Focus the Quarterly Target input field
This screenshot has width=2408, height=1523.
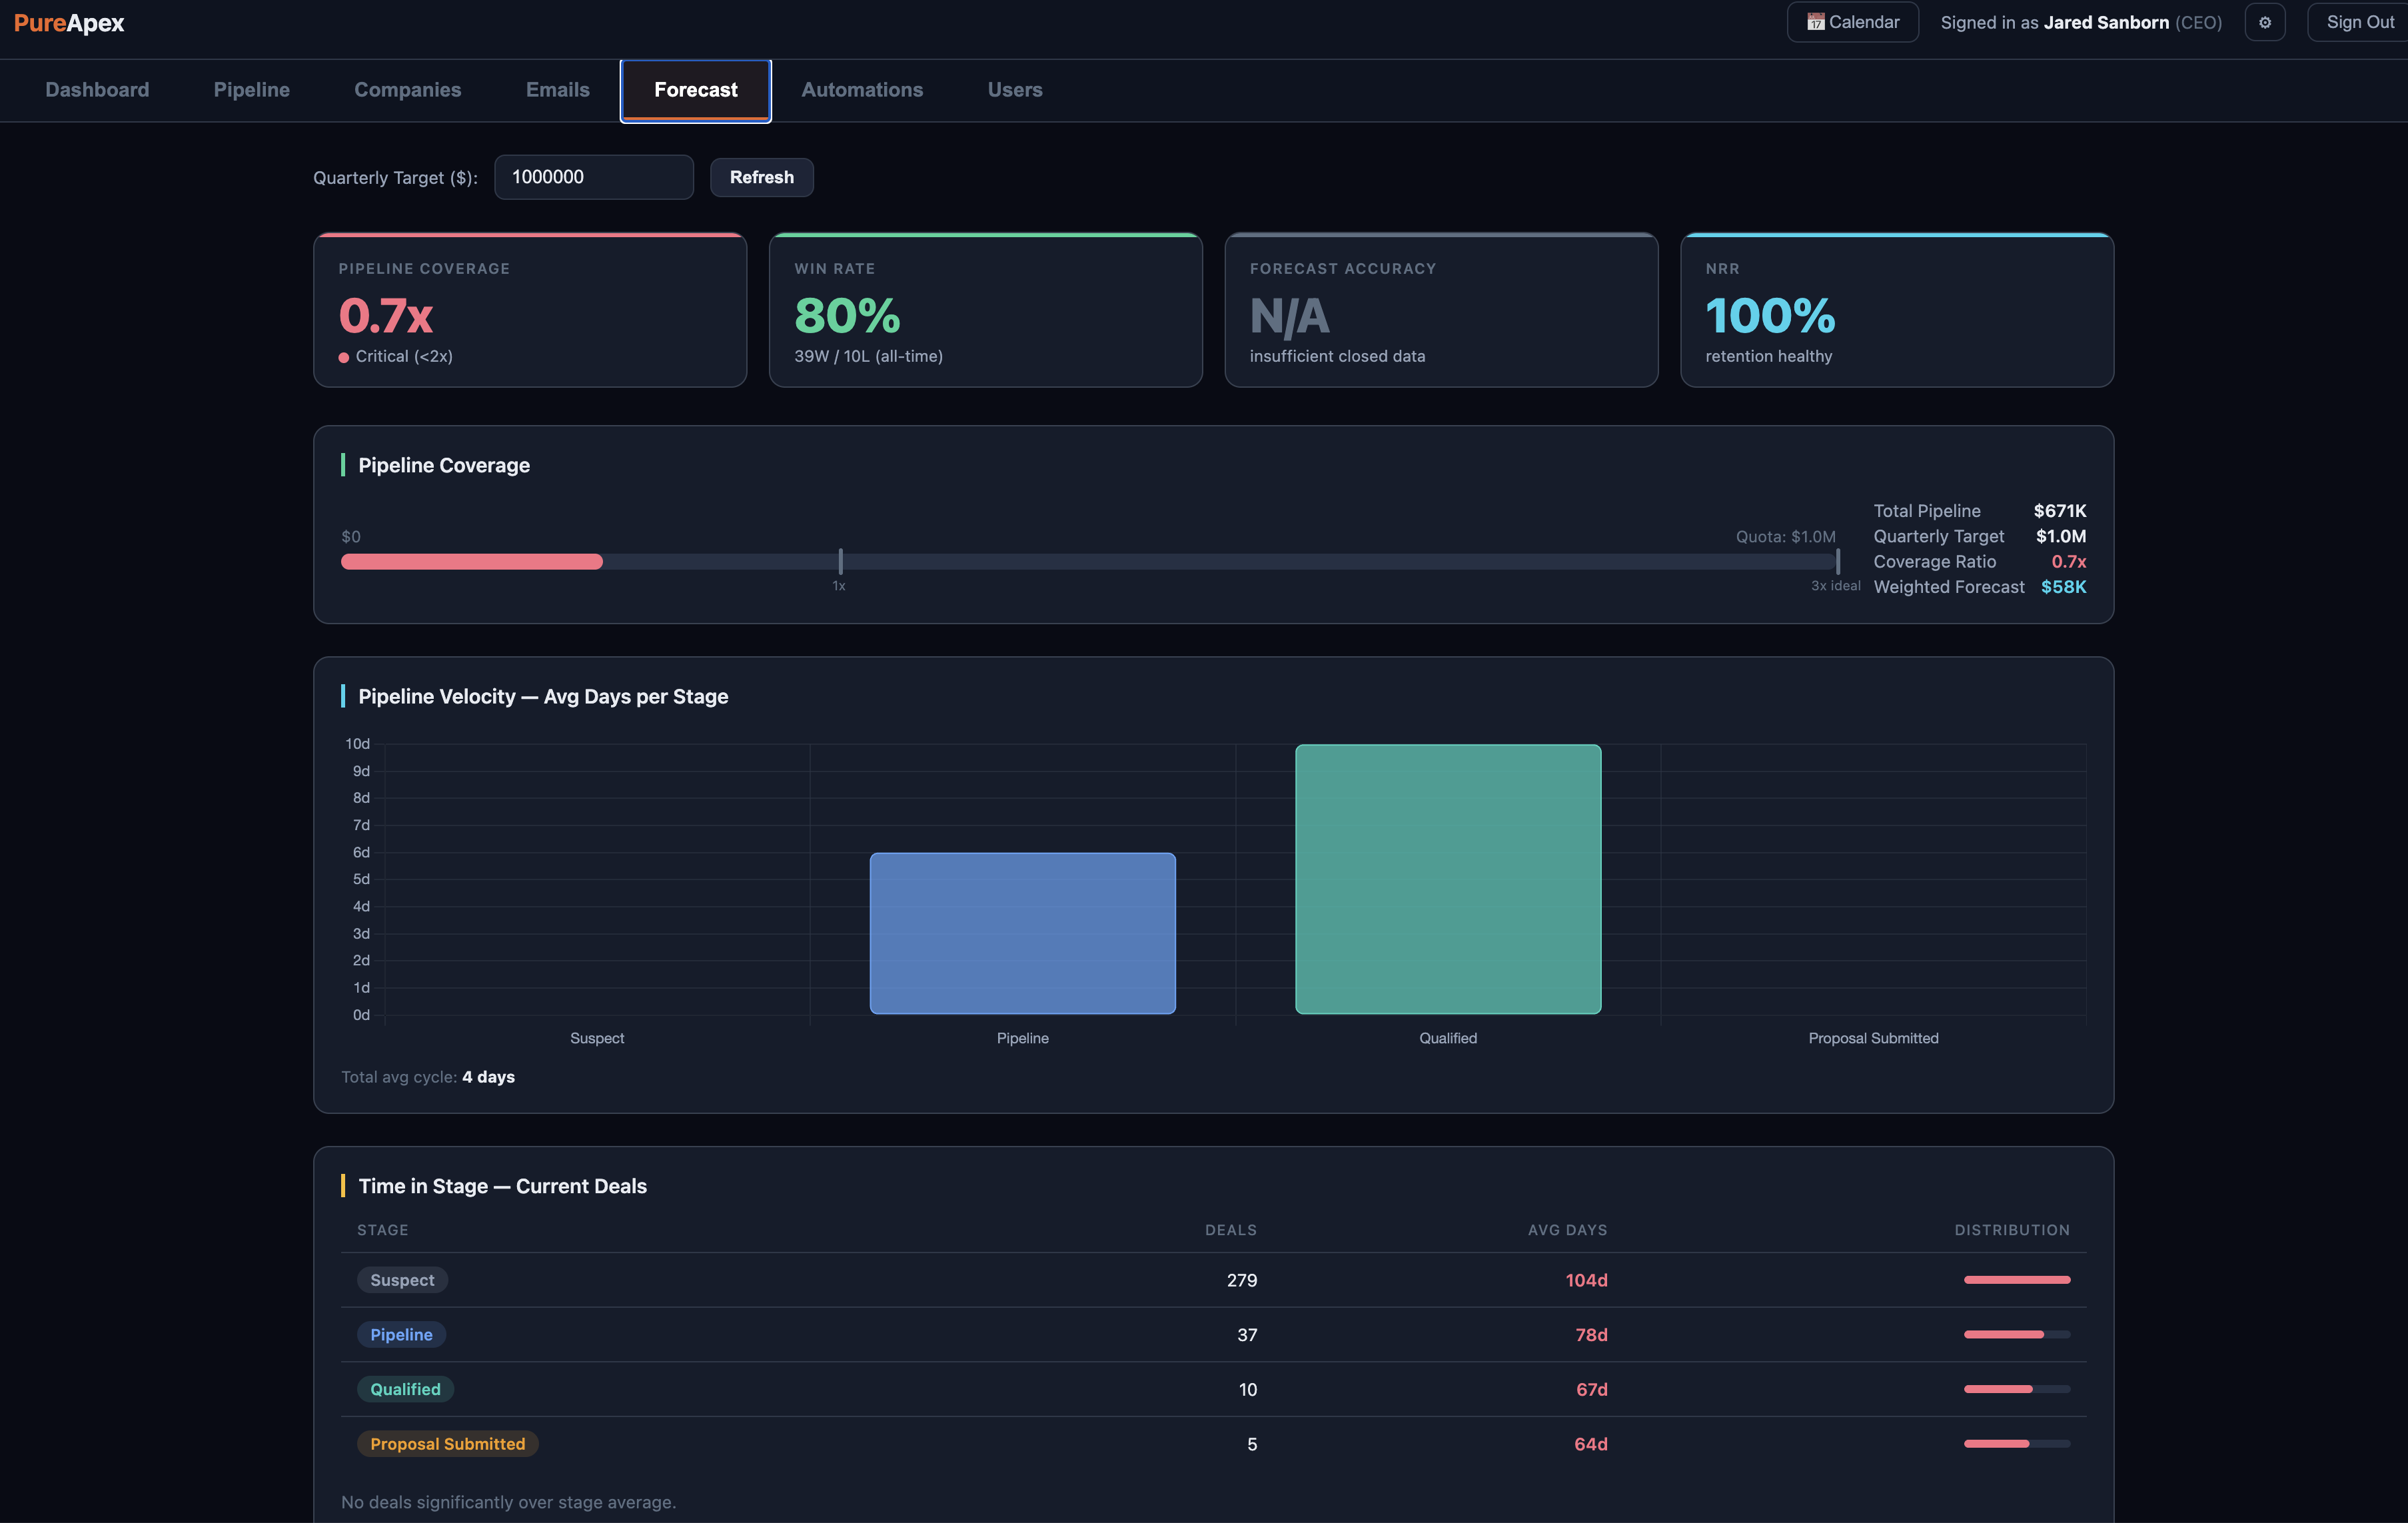coord(594,177)
